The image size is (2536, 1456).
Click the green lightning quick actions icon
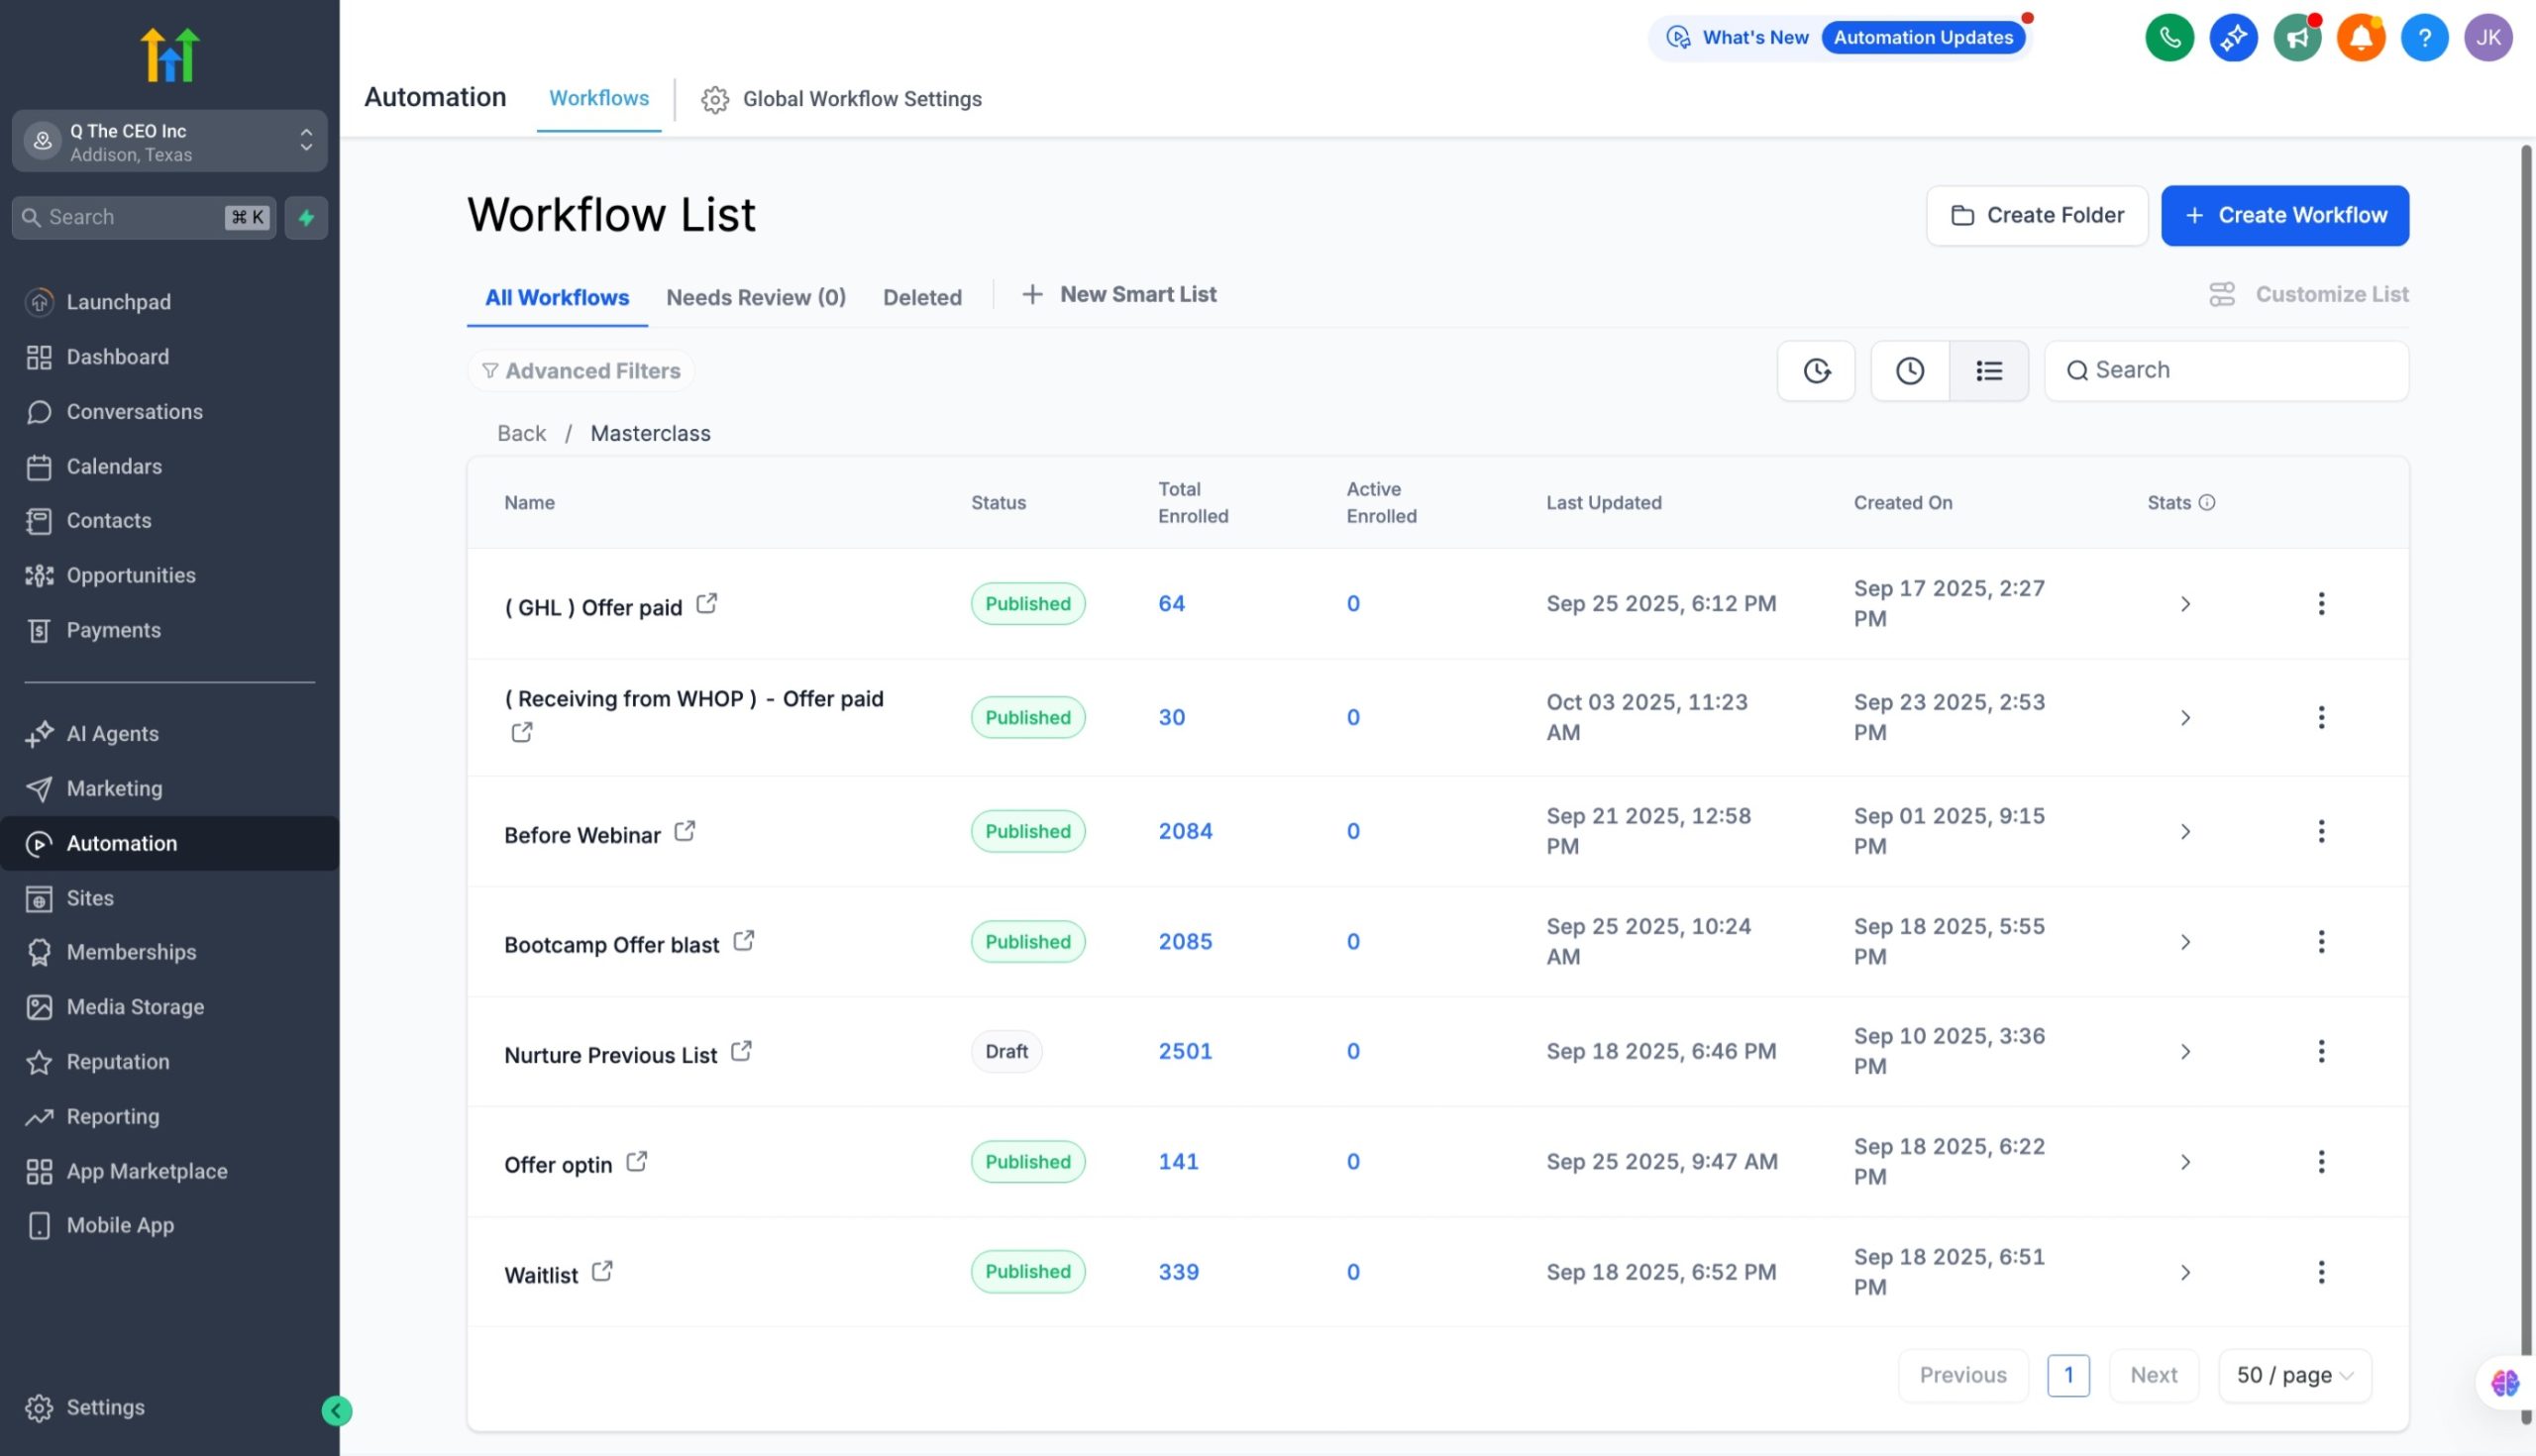[306, 217]
